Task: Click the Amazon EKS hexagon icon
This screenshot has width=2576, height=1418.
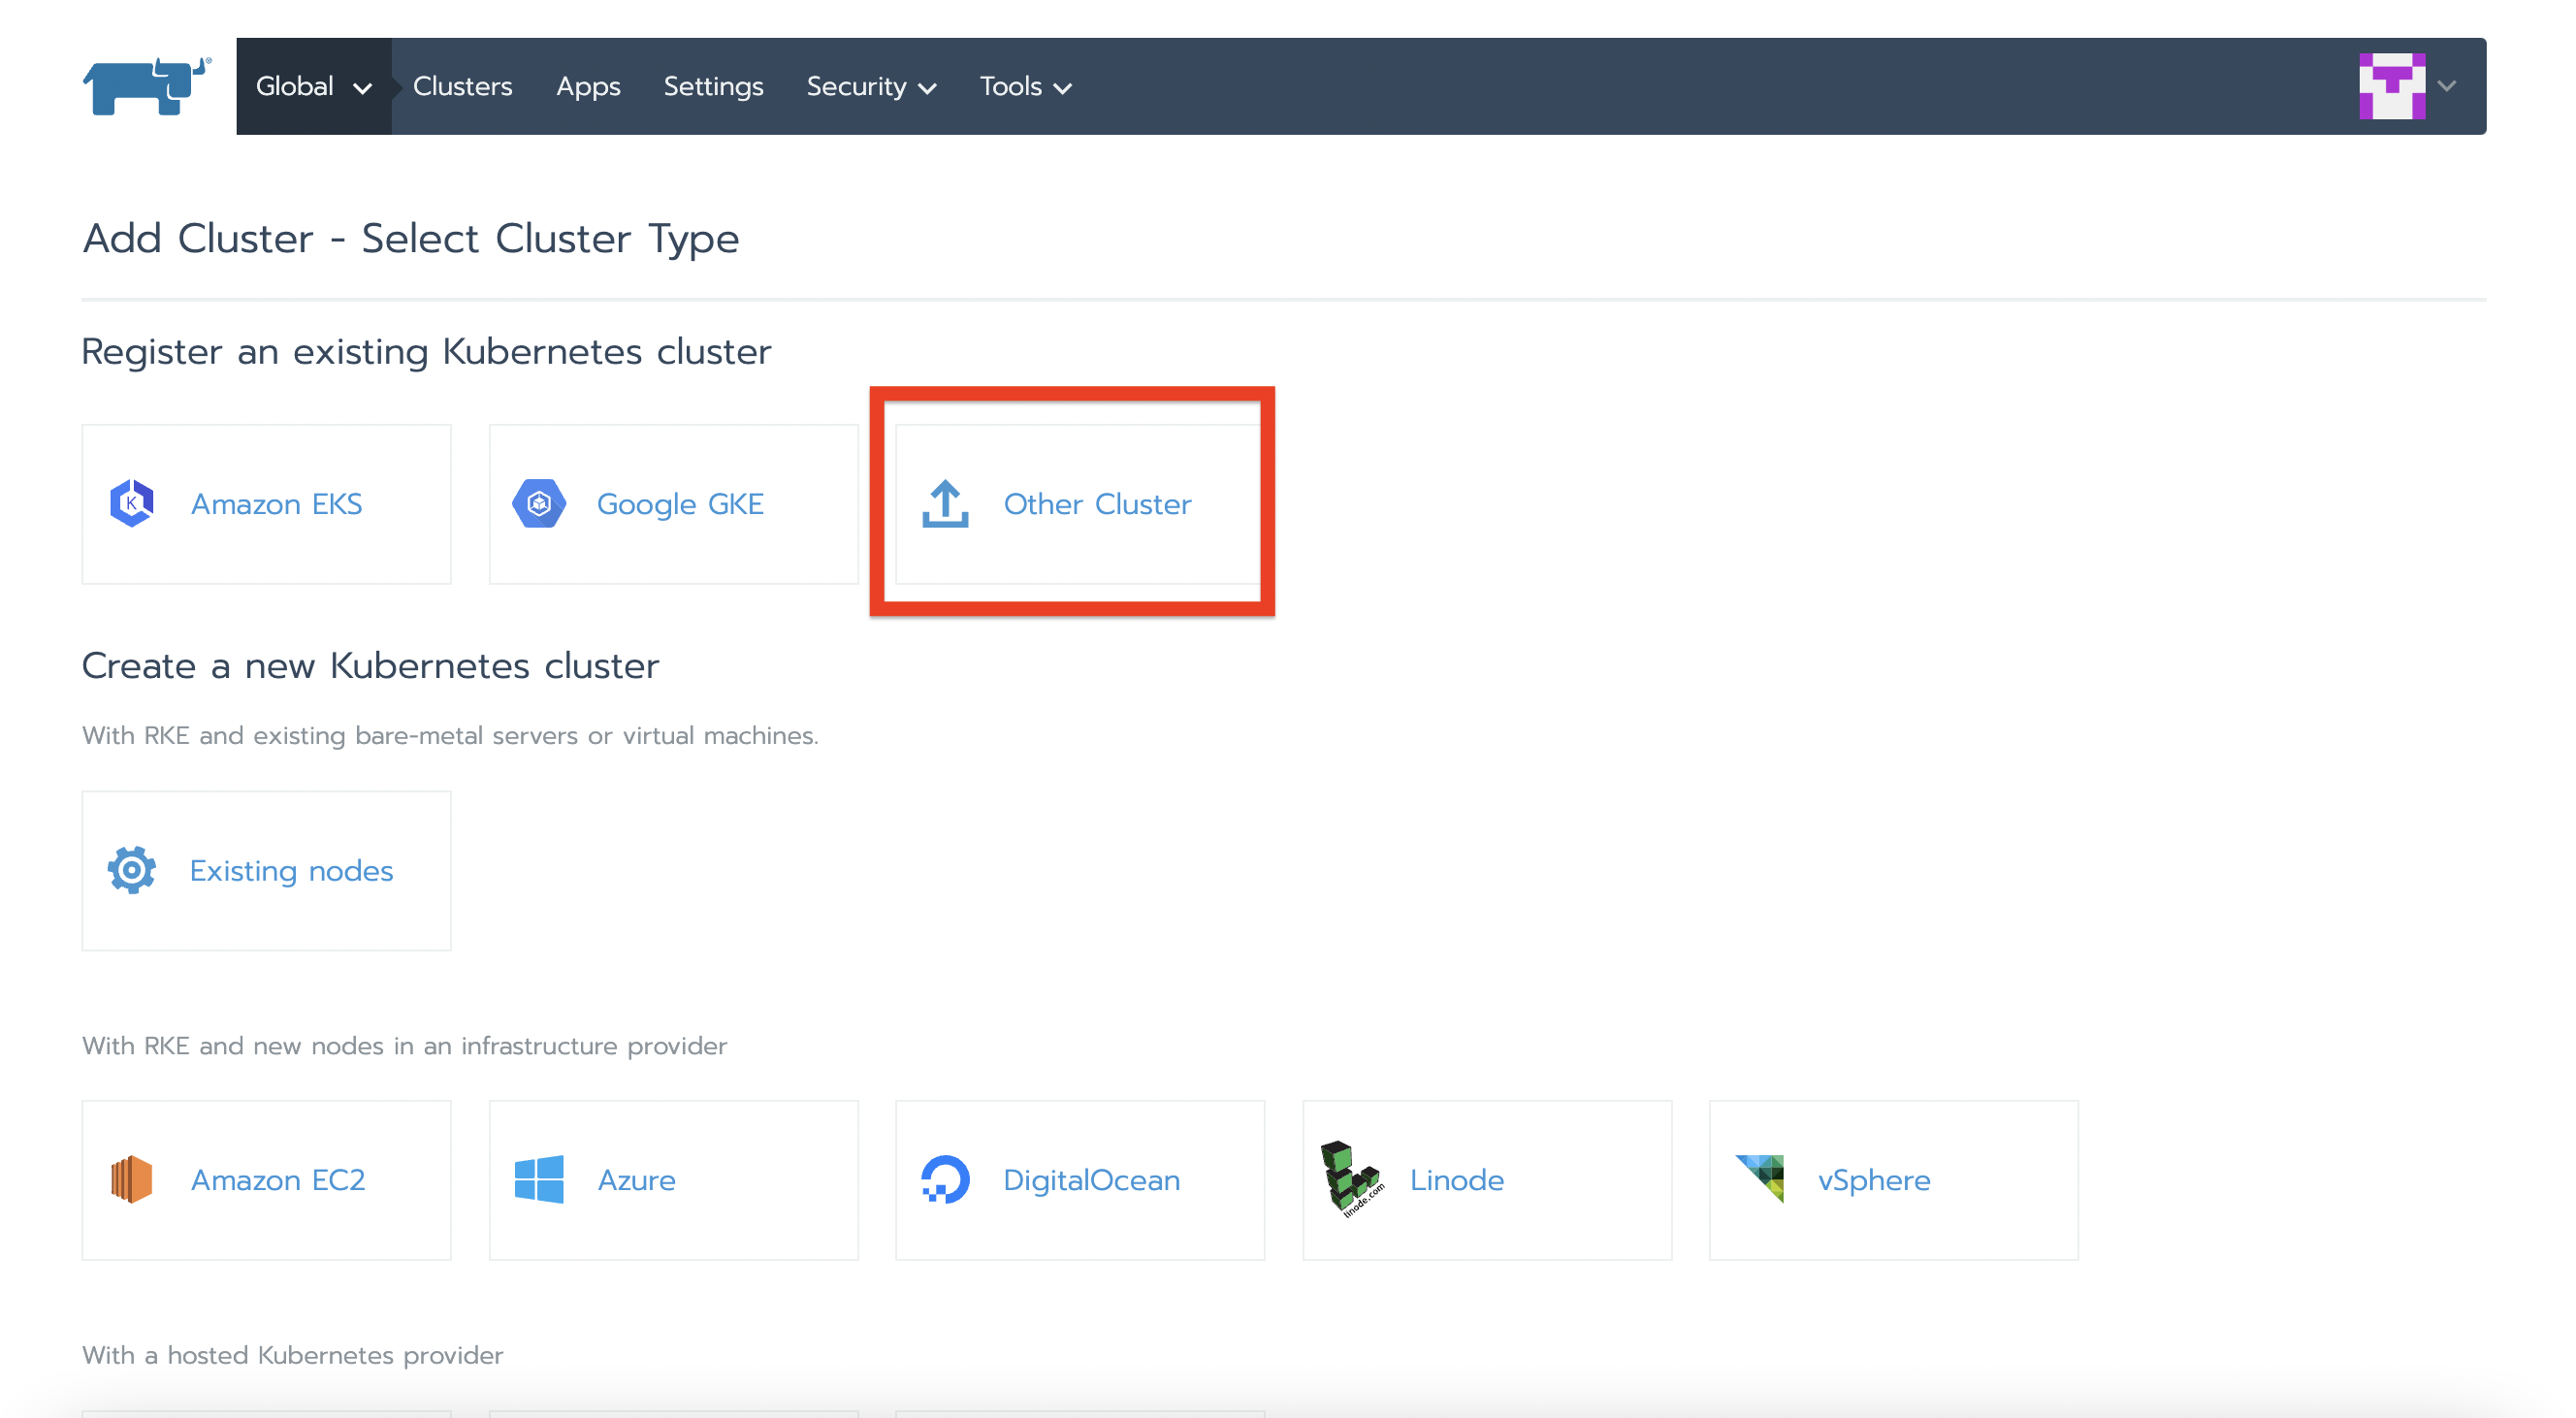Action: (132, 503)
